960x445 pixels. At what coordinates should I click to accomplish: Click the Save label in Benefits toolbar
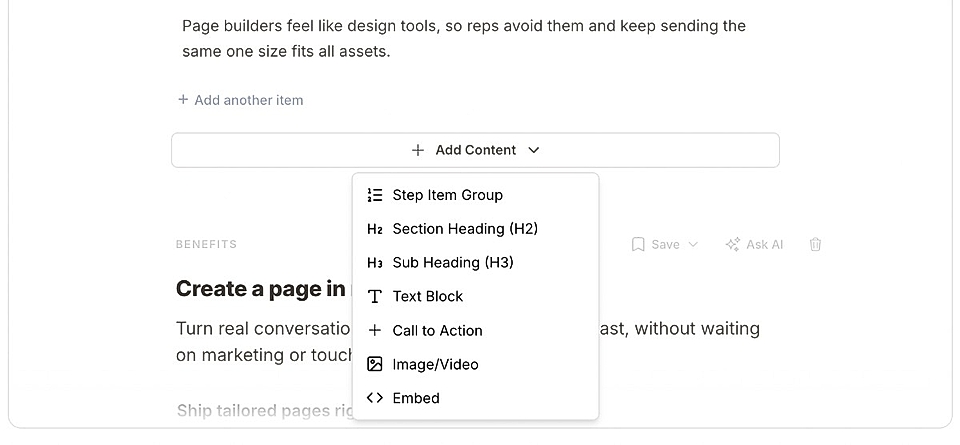point(665,244)
